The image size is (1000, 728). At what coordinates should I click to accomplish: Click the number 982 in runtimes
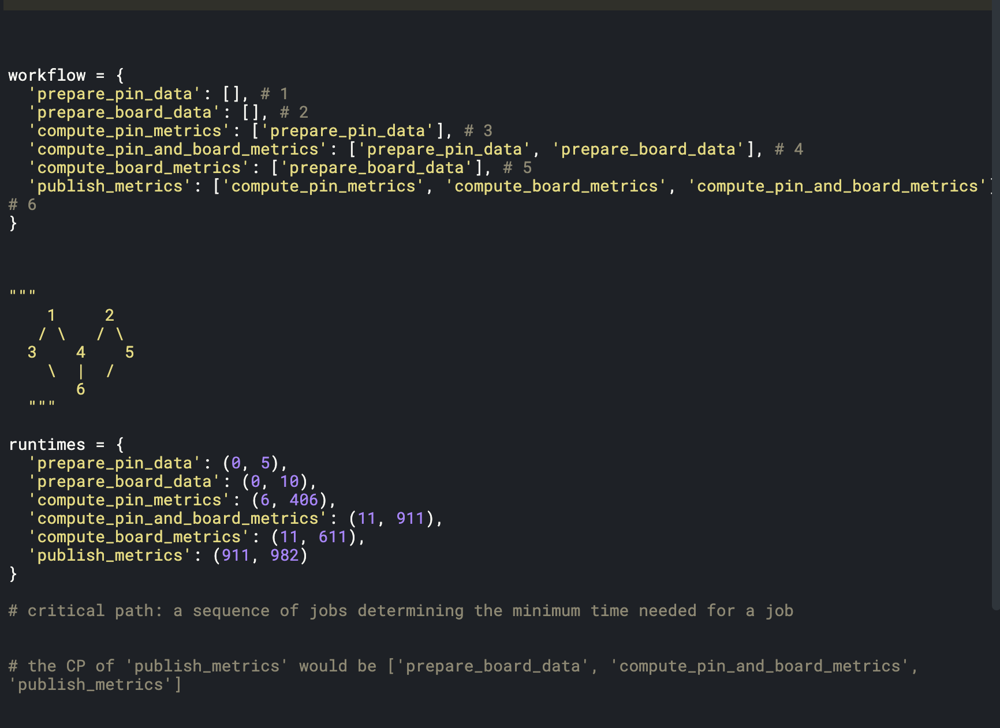[285, 555]
